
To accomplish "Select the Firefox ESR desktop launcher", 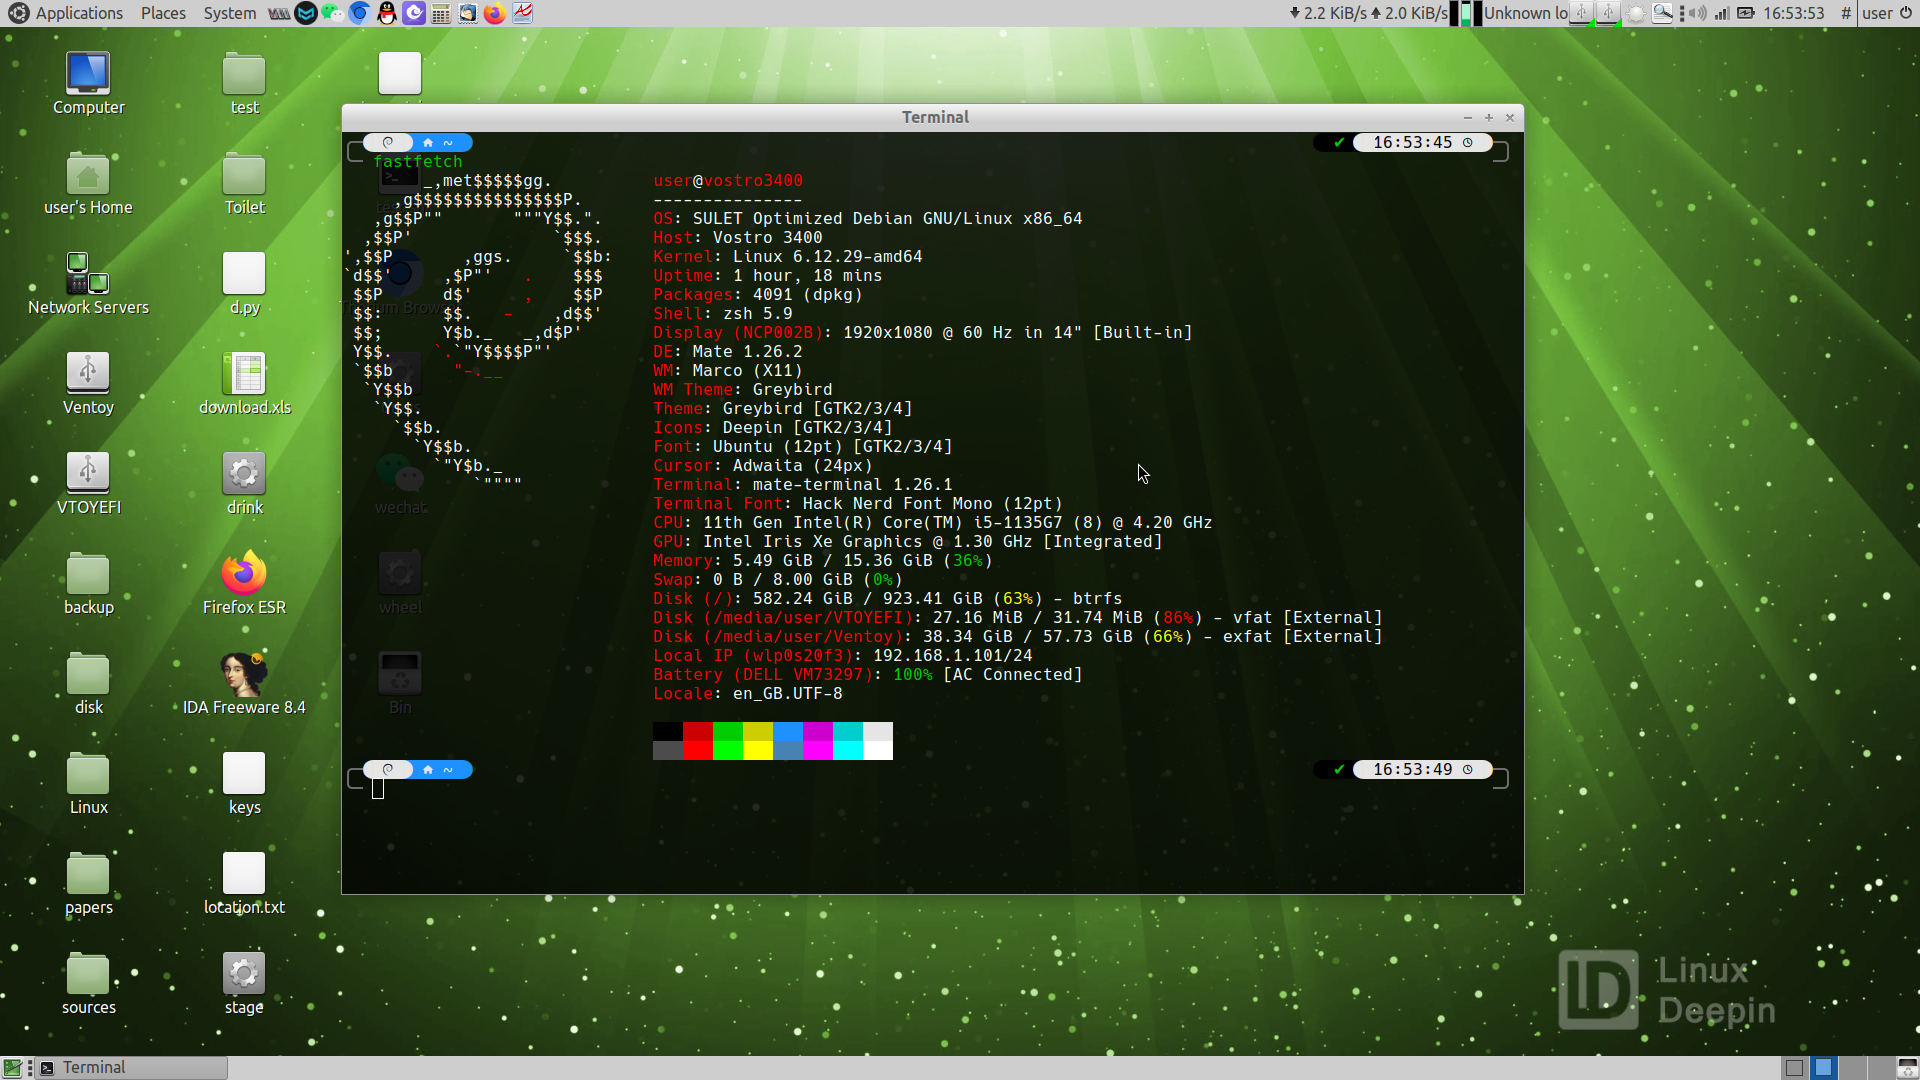I will point(244,584).
